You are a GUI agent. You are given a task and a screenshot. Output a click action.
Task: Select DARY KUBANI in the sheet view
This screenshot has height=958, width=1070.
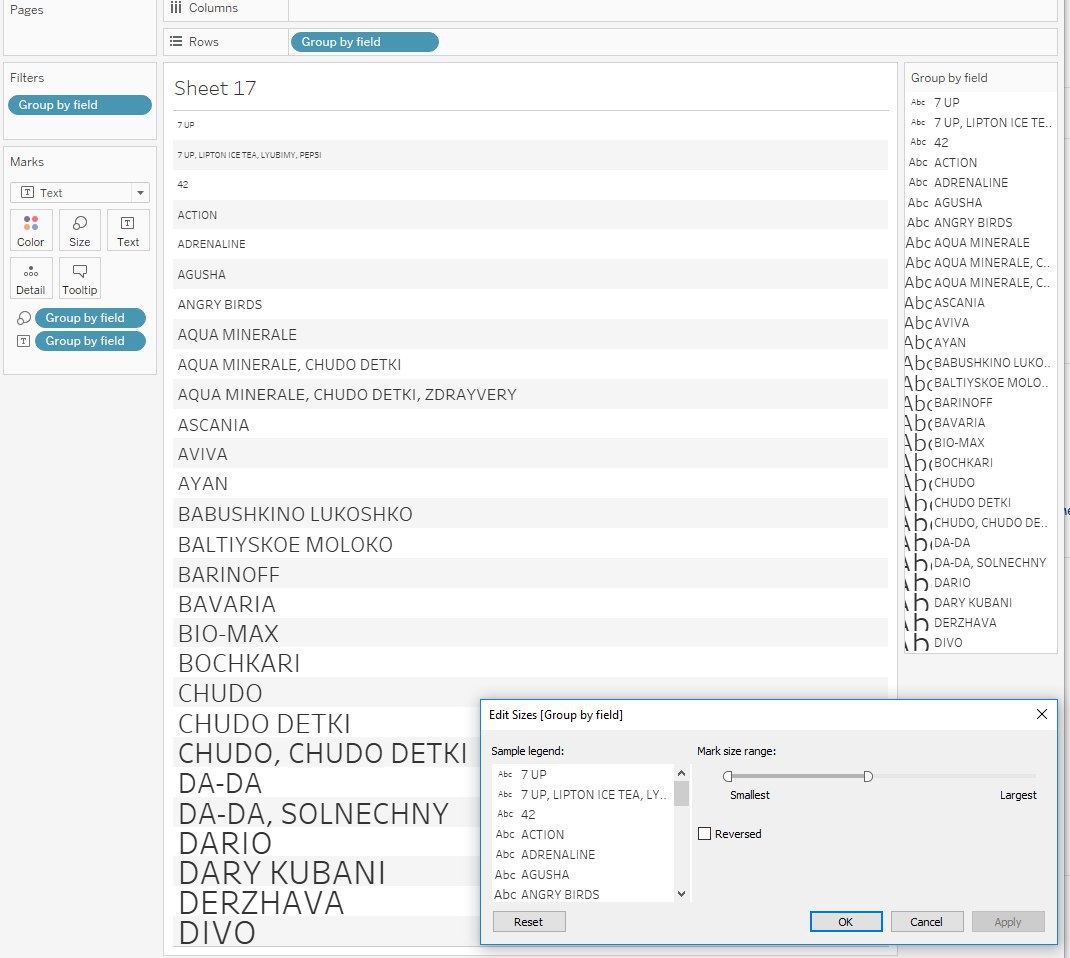(282, 873)
